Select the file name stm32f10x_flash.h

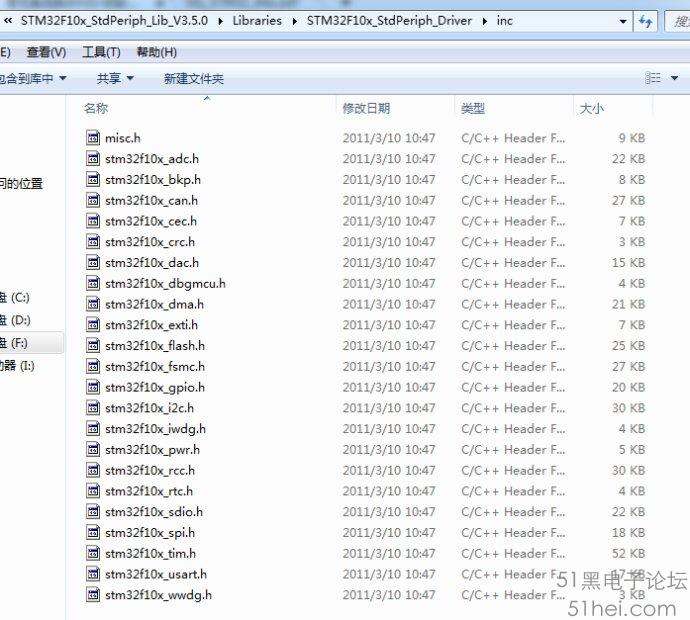point(155,346)
